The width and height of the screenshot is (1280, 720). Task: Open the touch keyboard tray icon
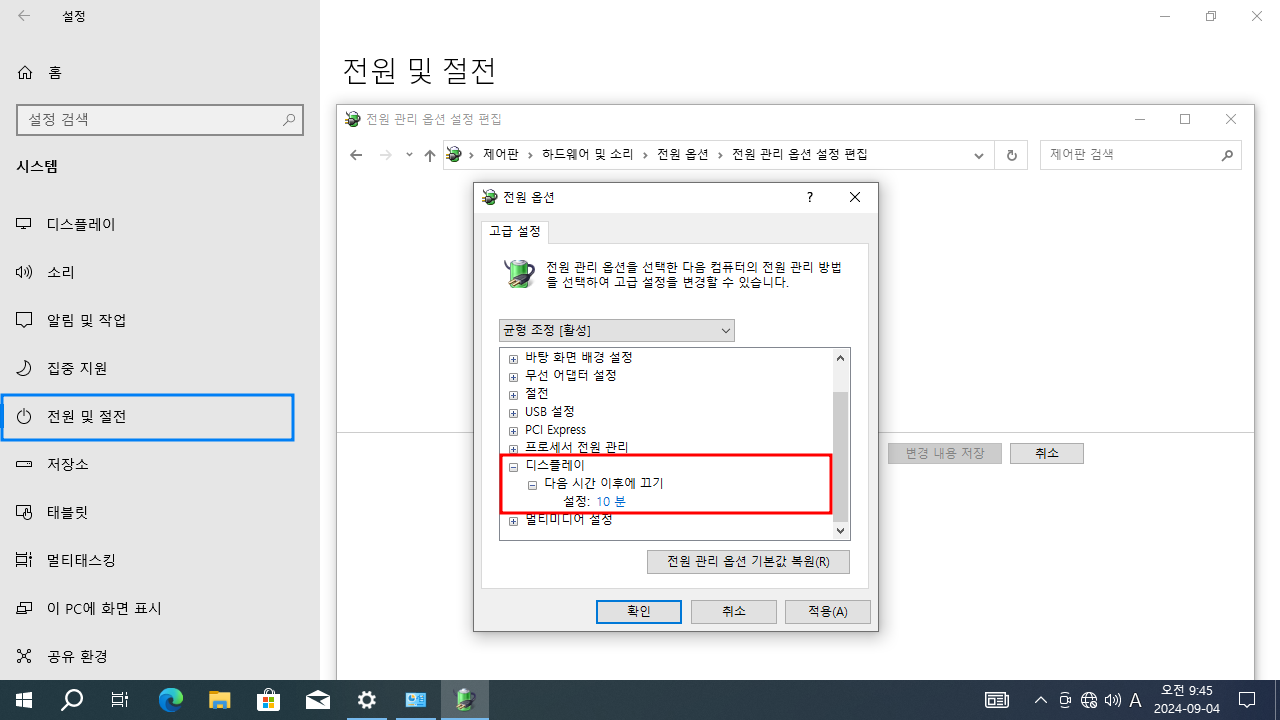coord(997,700)
